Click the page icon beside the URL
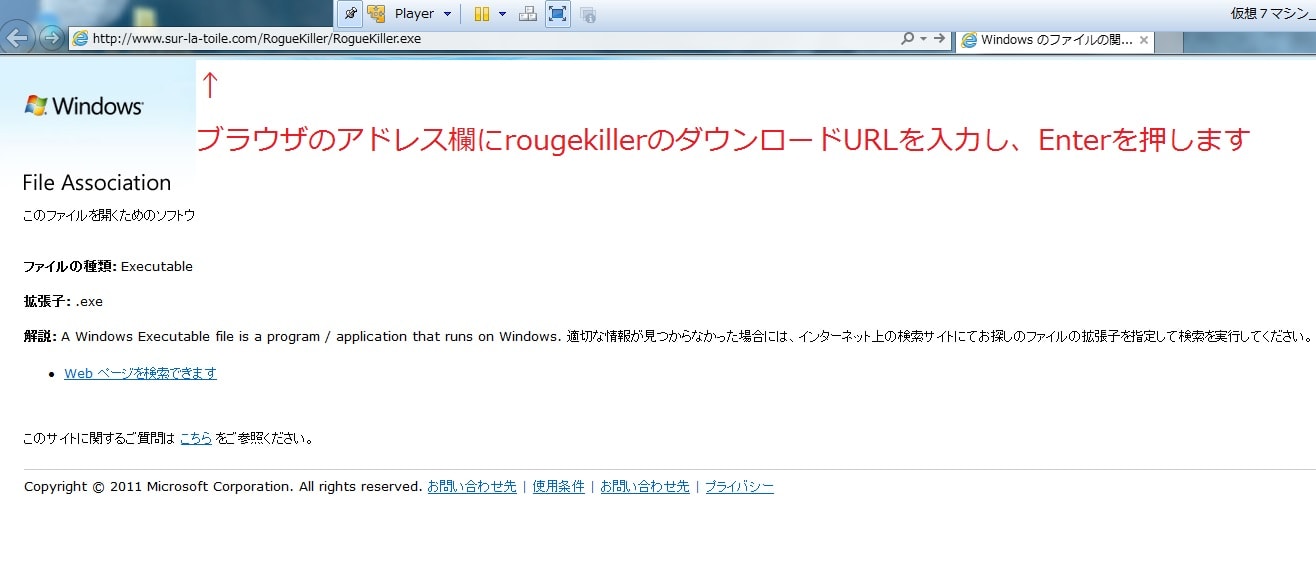 (80, 39)
